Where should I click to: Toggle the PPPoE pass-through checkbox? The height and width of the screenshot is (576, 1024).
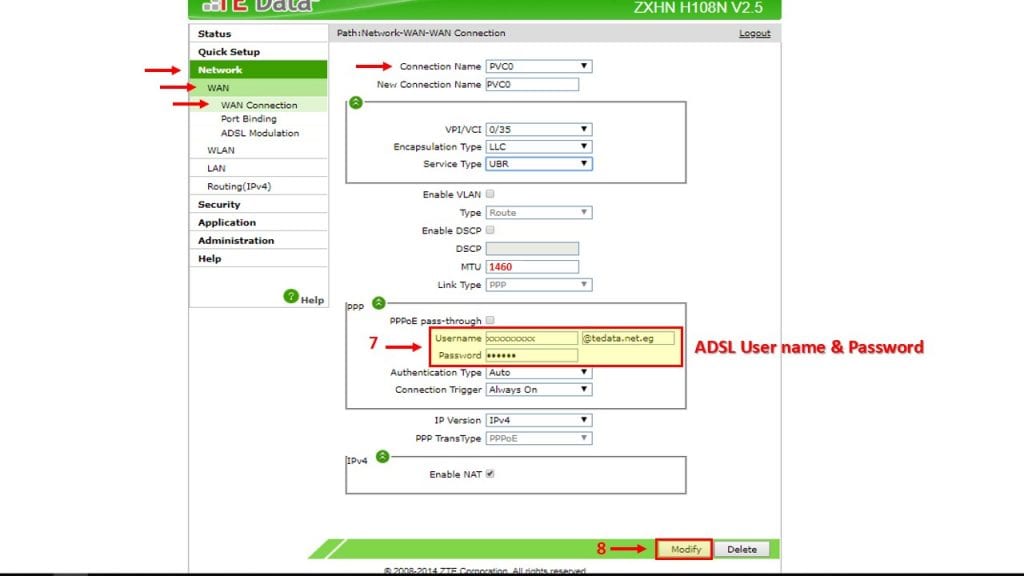[490, 320]
